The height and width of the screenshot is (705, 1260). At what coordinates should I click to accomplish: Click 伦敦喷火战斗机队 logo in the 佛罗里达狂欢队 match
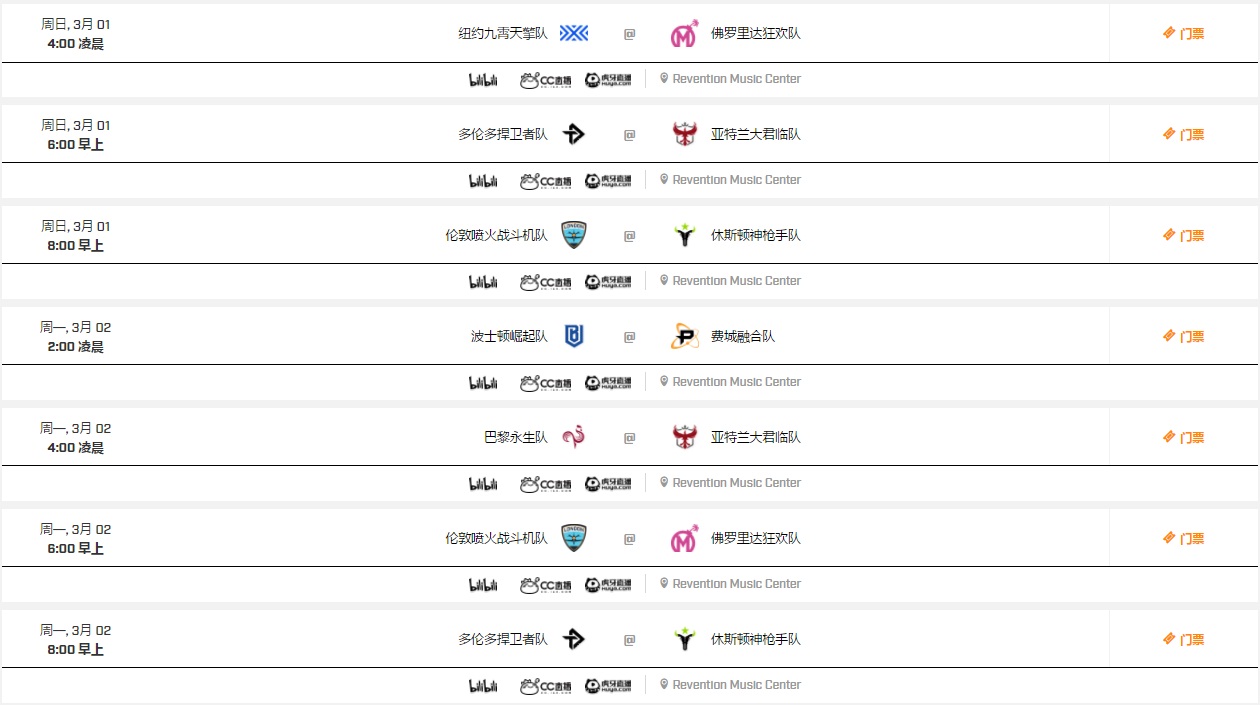click(x=574, y=538)
